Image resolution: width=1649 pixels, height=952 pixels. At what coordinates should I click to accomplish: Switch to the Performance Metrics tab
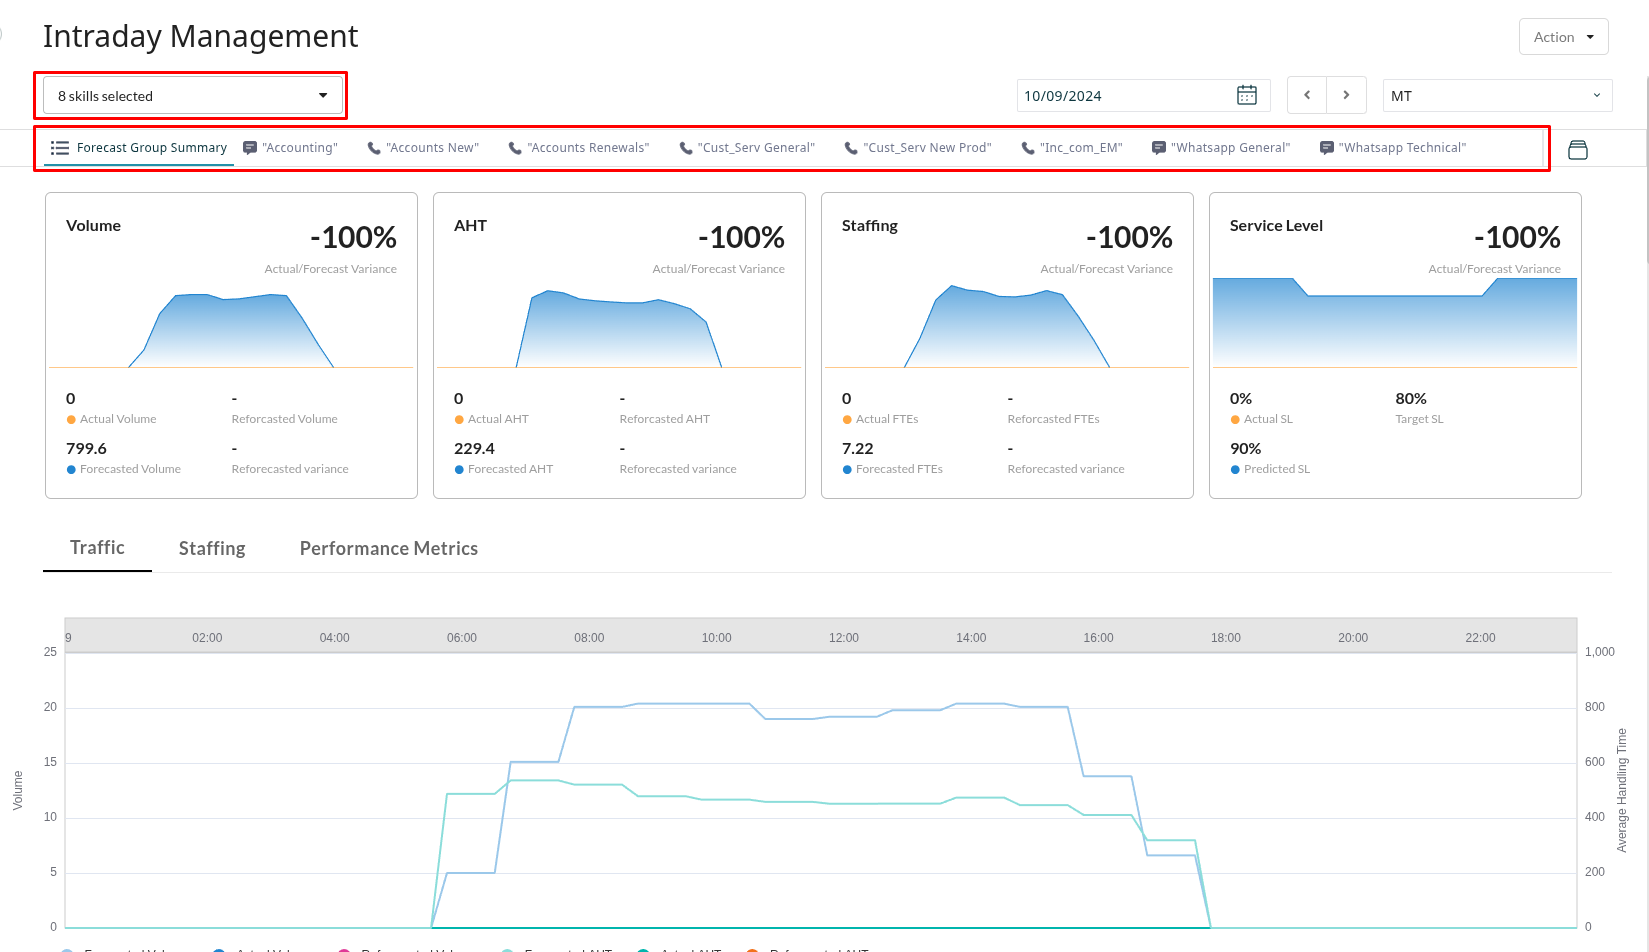coord(388,548)
